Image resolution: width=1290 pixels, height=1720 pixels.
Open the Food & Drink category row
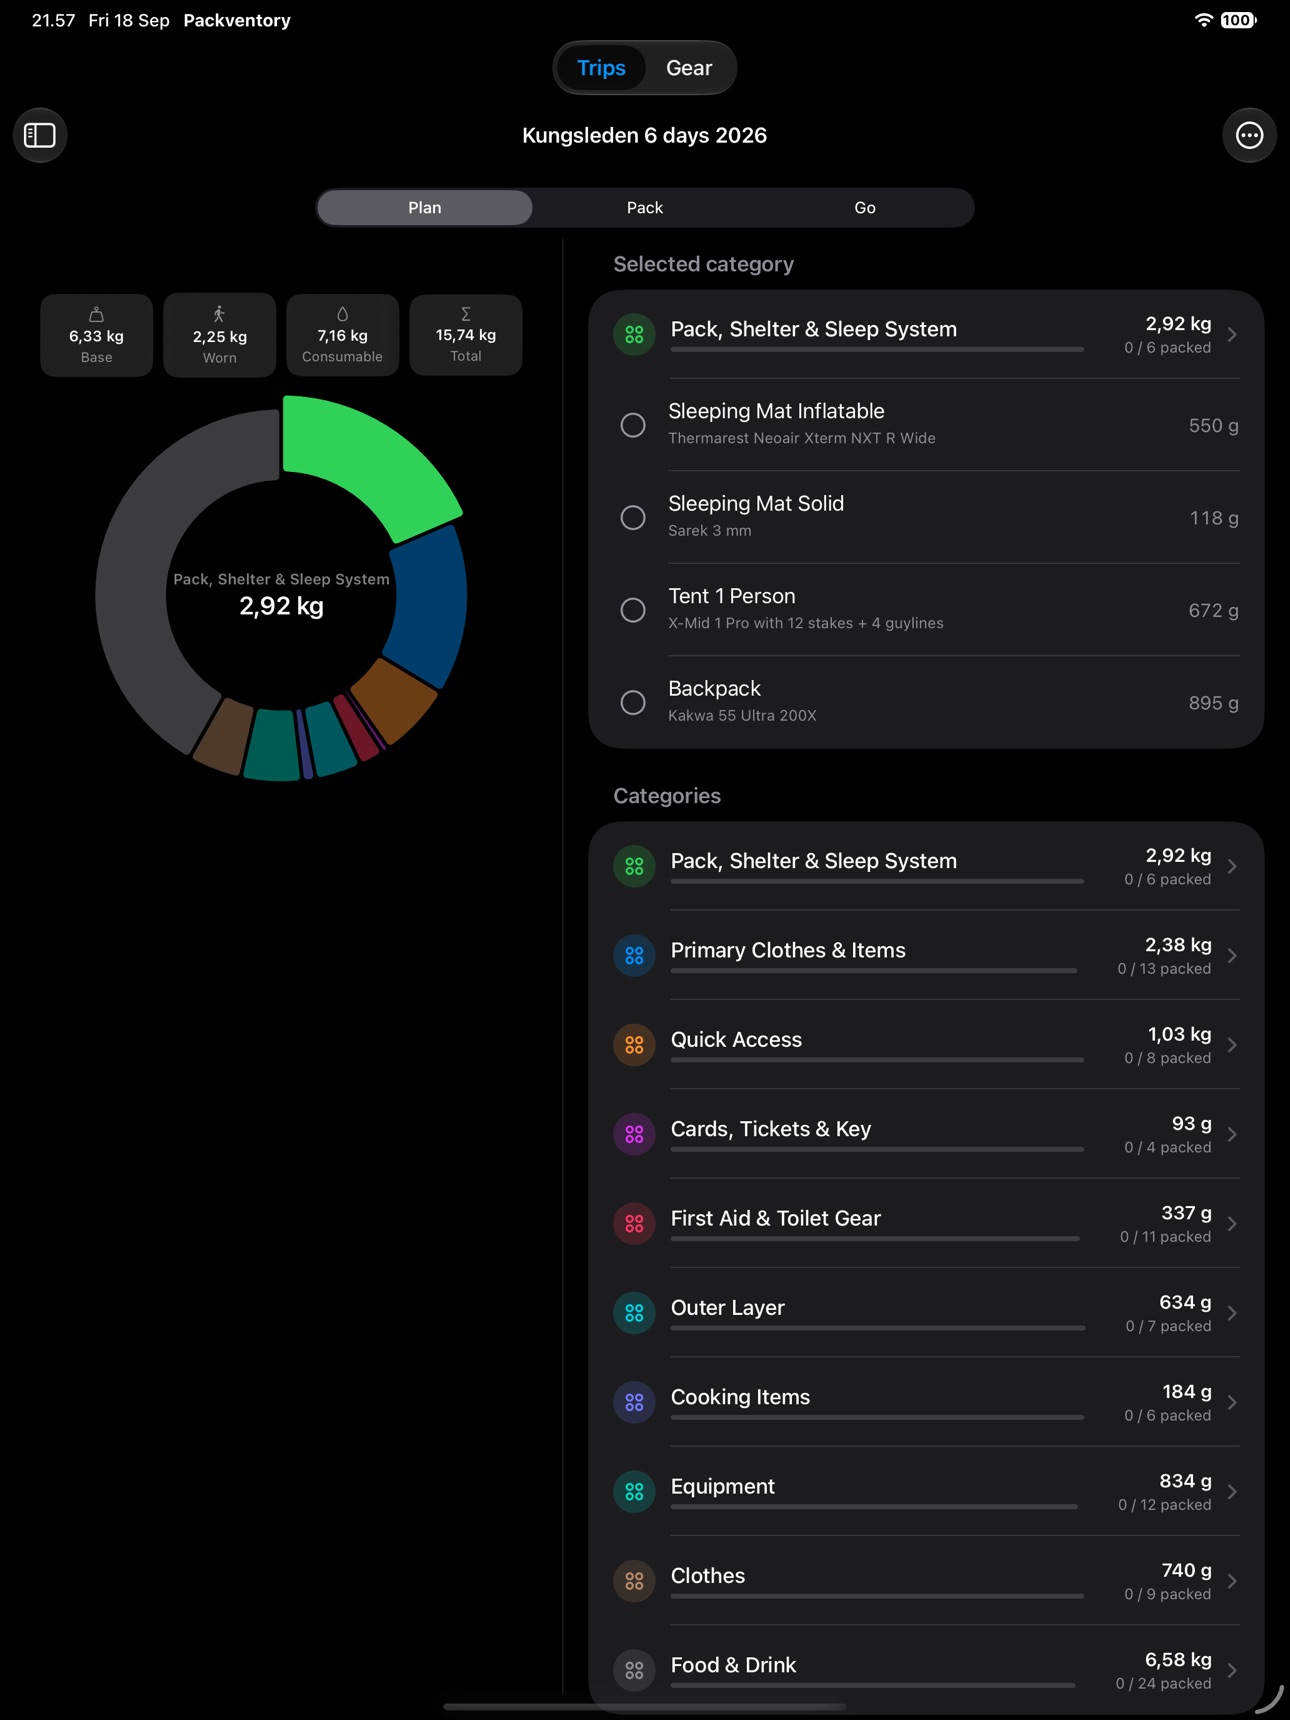click(x=926, y=1670)
